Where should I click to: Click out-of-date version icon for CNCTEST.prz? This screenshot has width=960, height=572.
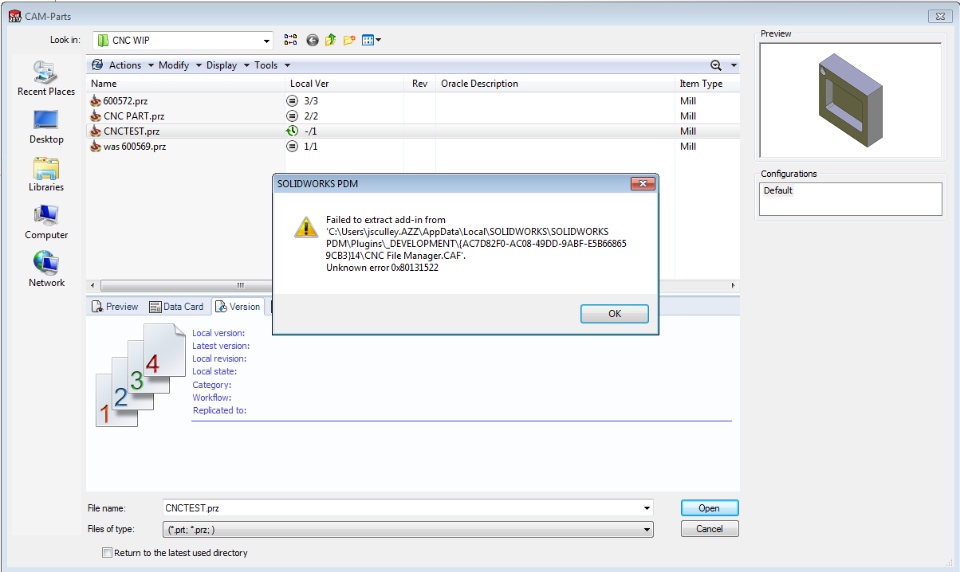pos(292,131)
